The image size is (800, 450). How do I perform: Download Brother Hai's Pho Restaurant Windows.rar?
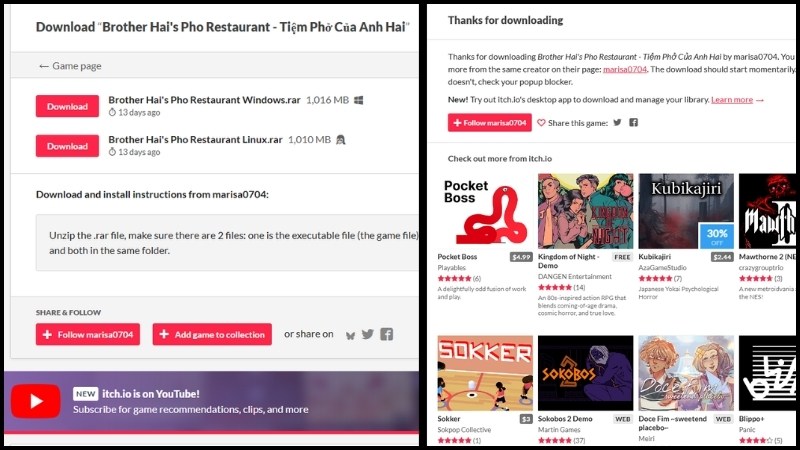pyautogui.click(x=67, y=106)
